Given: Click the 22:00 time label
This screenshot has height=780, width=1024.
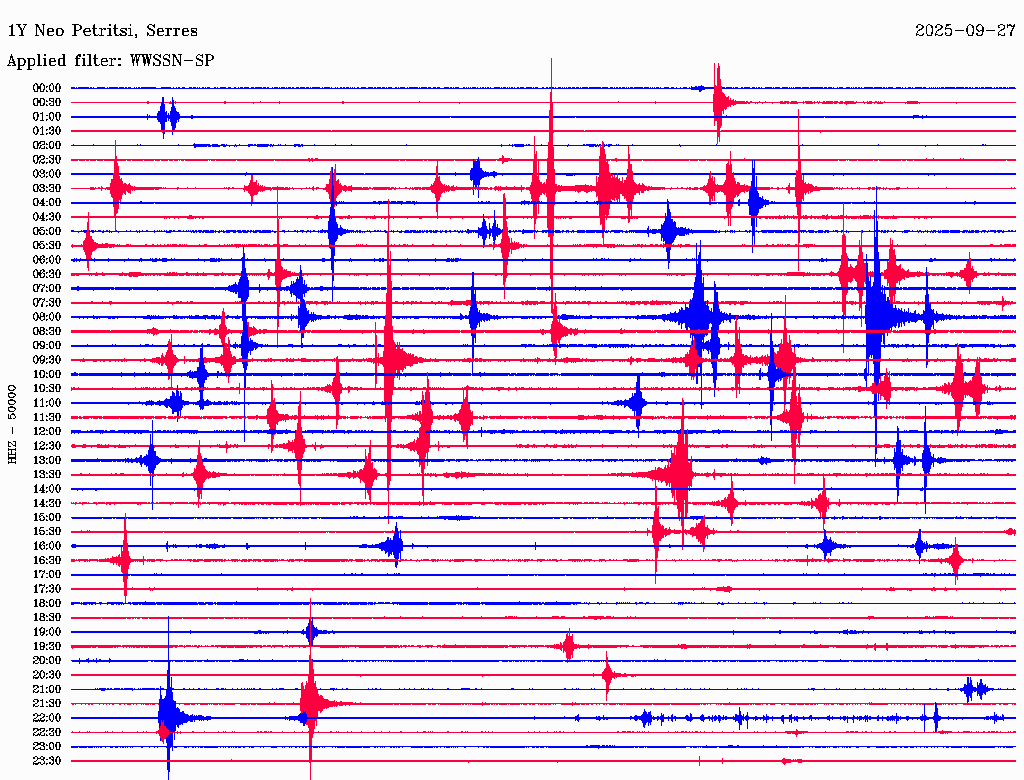Looking at the screenshot, I should [47, 718].
